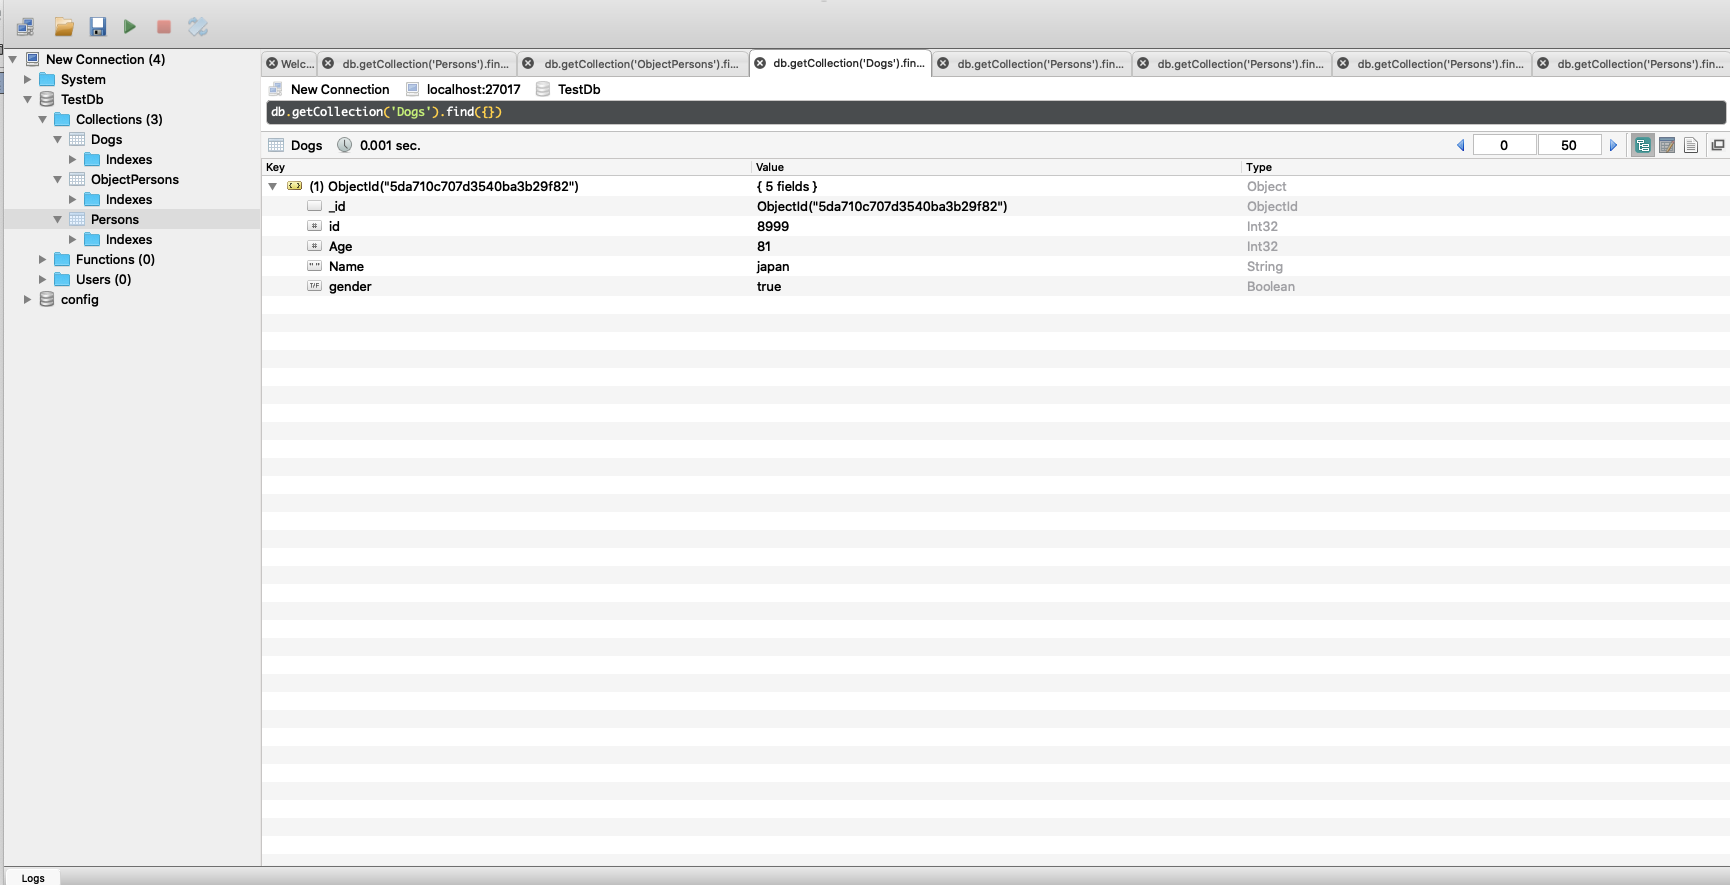Go to previous results page arrow
This screenshot has width=1730, height=885.
(x=1461, y=145)
